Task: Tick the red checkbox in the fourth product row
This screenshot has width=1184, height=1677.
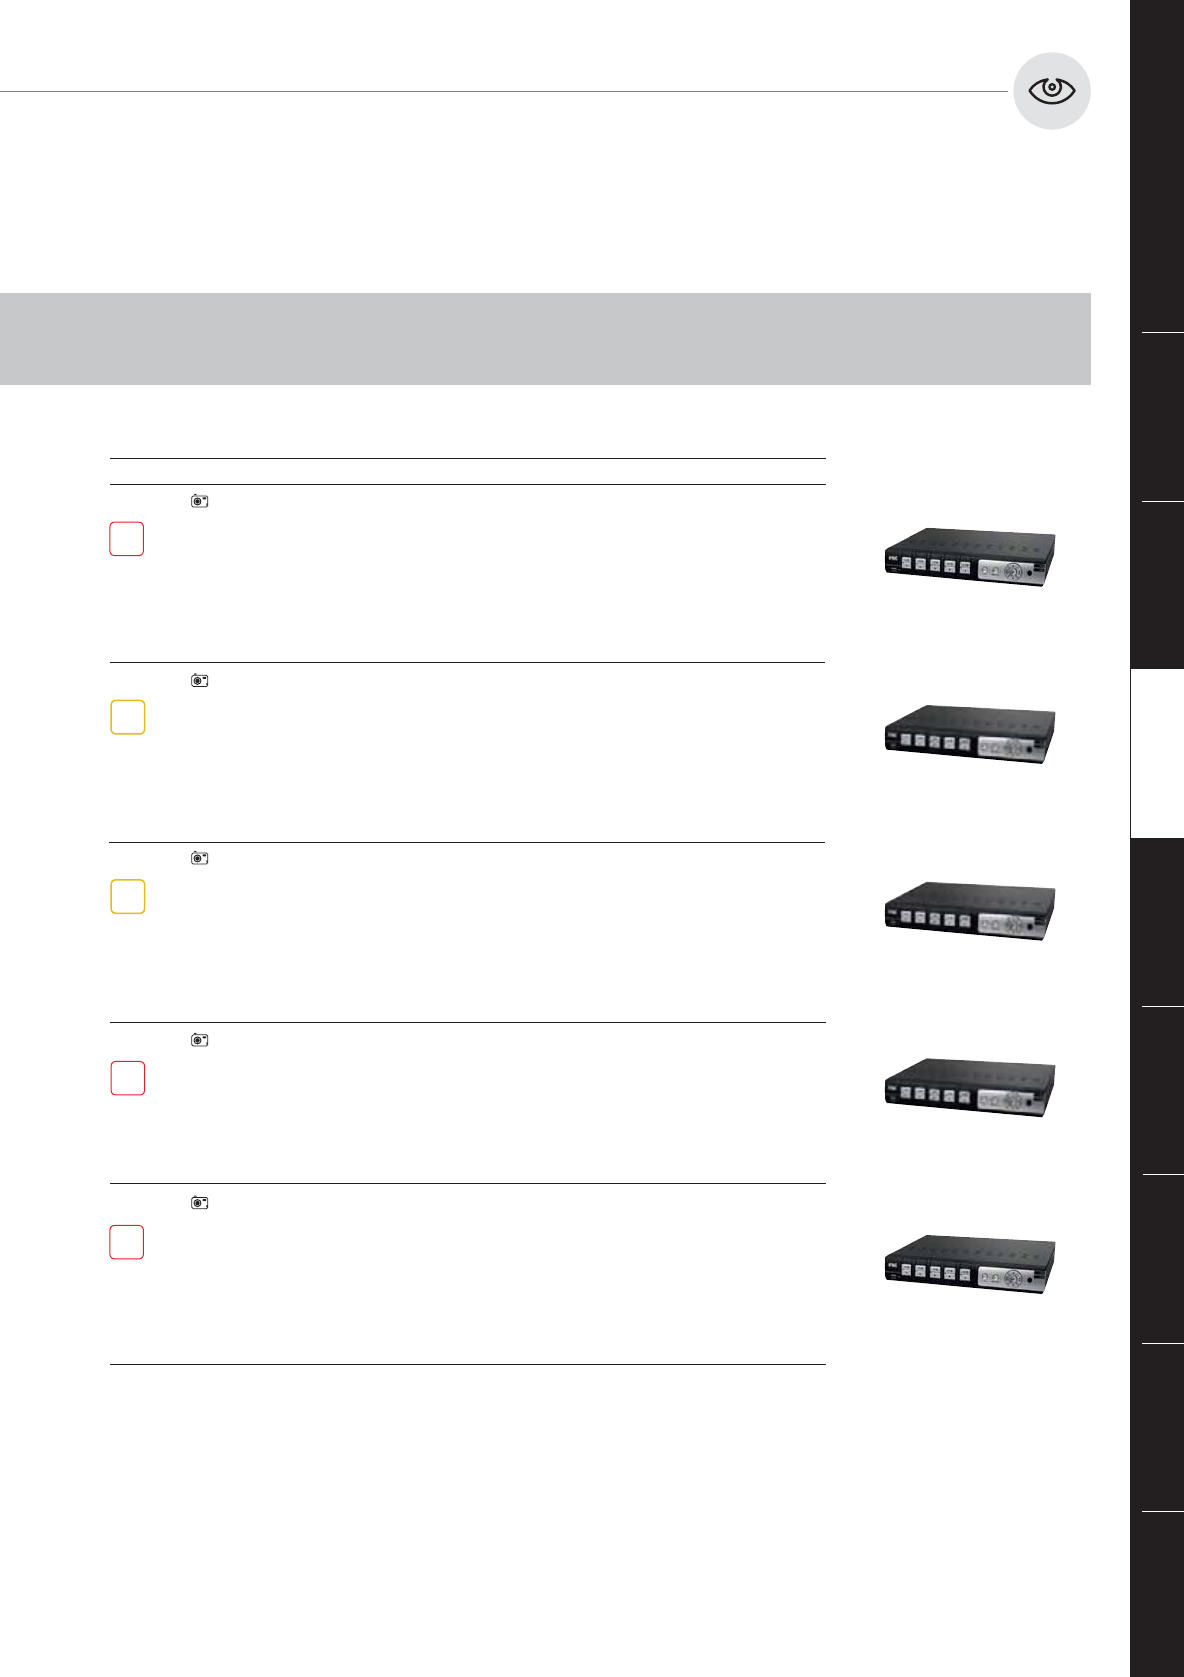Action: click(128, 1078)
